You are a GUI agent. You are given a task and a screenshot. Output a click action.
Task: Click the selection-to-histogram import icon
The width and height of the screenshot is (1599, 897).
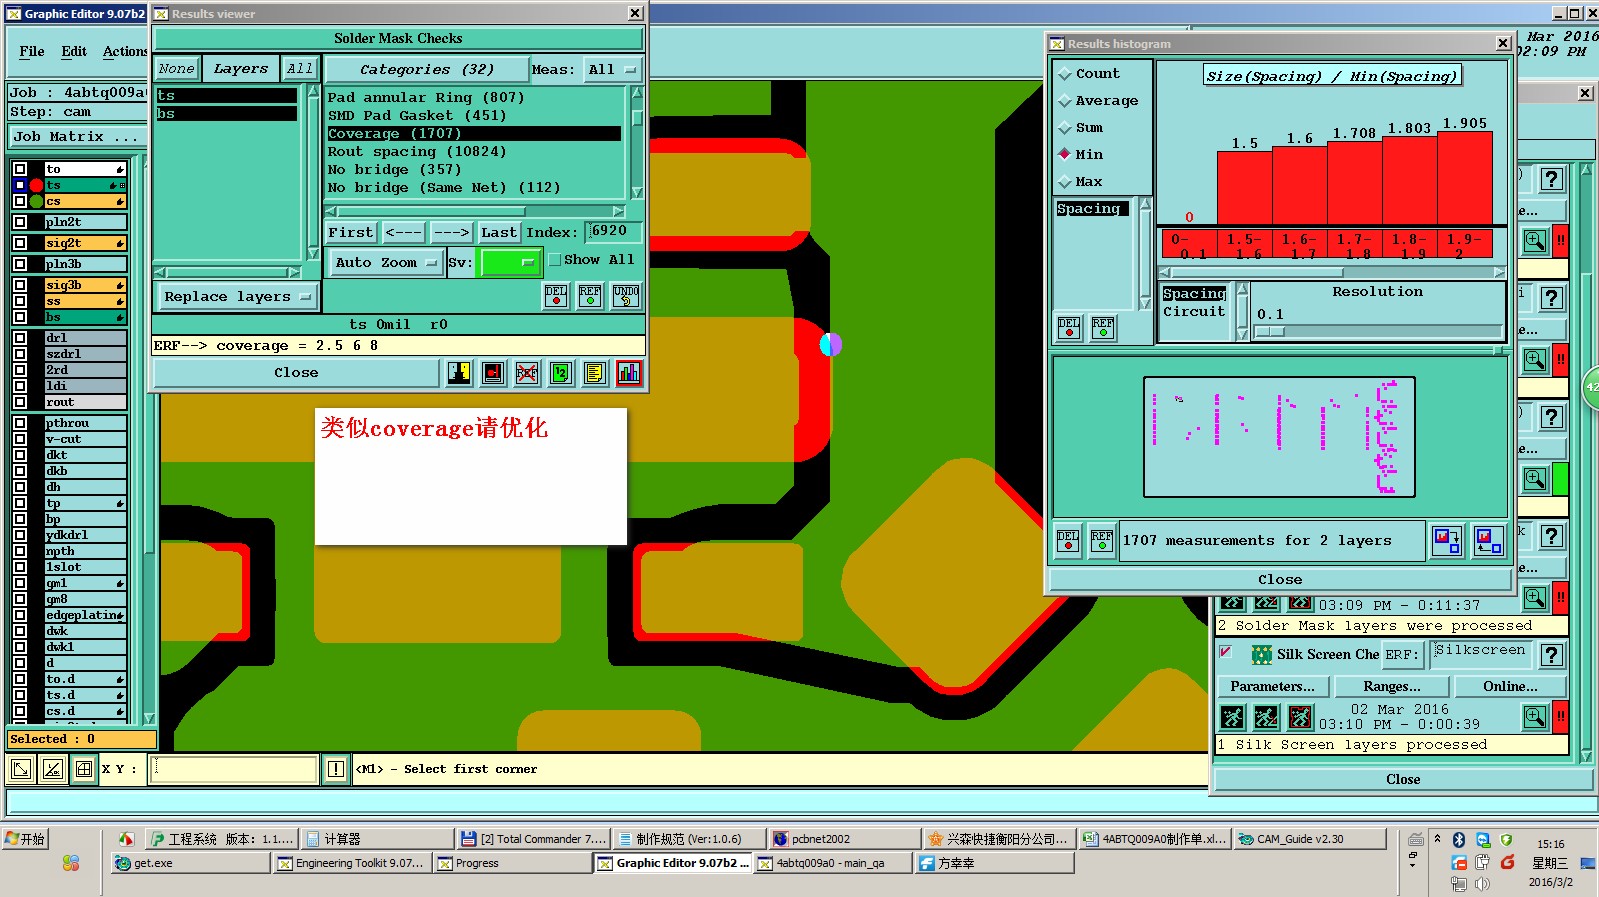pos(1489,541)
